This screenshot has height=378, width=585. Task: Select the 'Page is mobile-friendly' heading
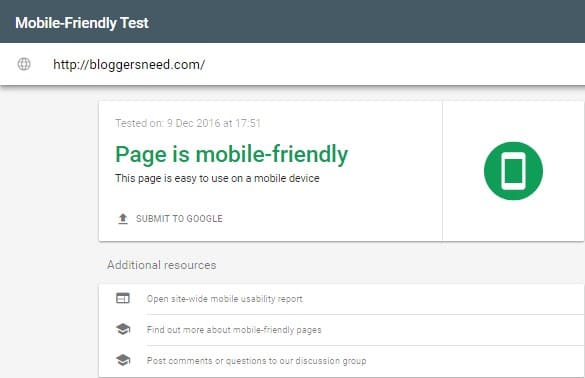pyautogui.click(x=231, y=154)
